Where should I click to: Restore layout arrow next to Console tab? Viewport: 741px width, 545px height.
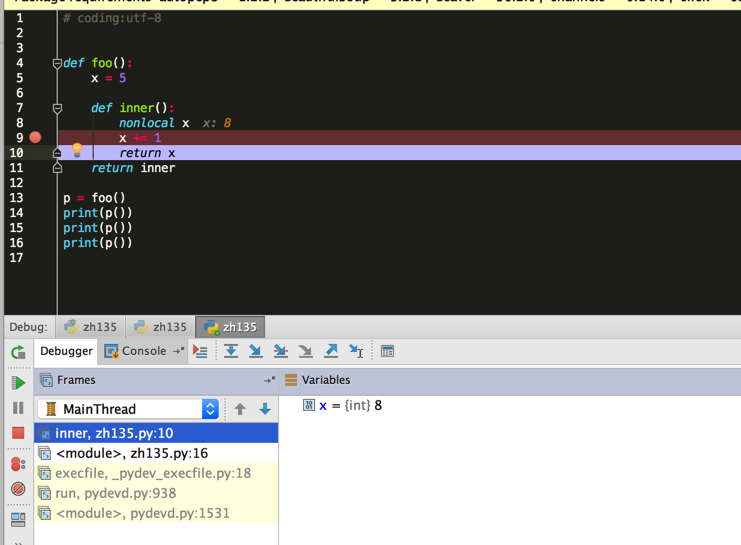click(x=178, y=351)
